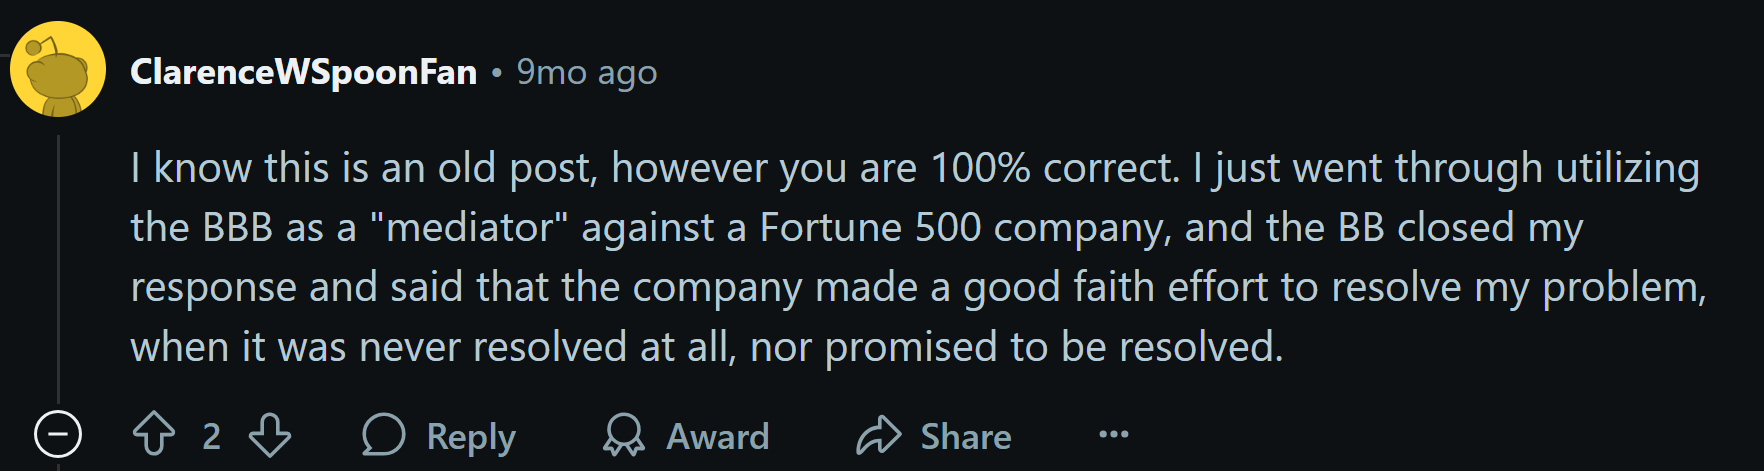Open the yellow Snoo avatar profile

[x=58, y=69]
